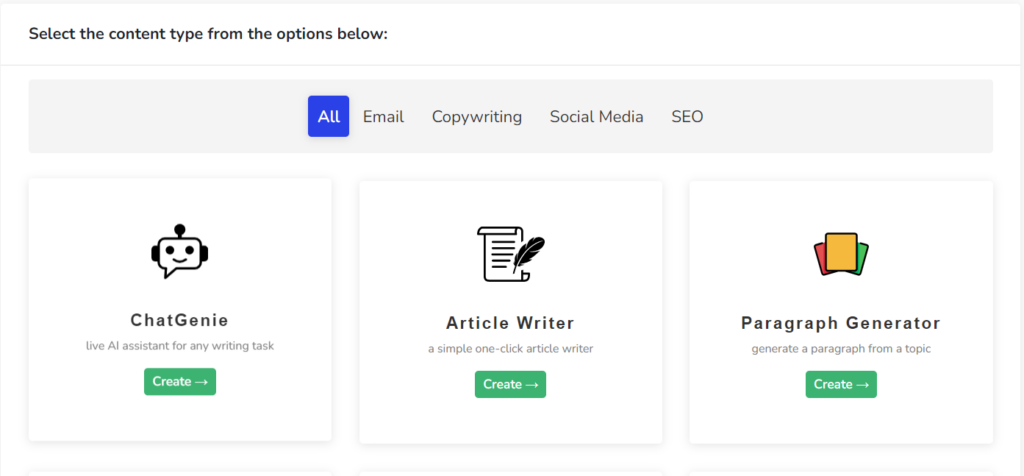Click the Article Writer scroll and quill icon
The image size is (1024, 476).
pos(510,253)
